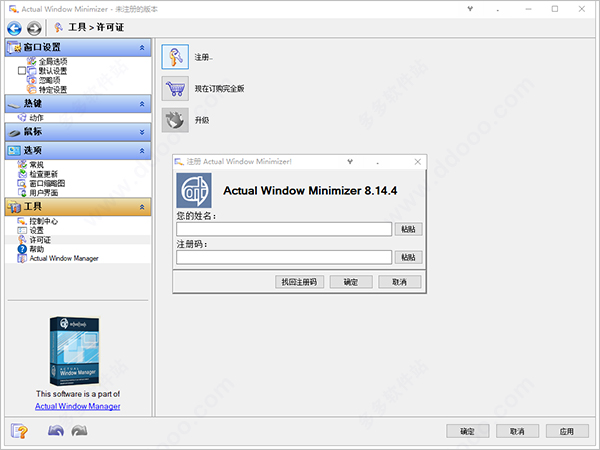Image resolution: width=600 pixels, height=450 pixels.
Task: Click the 注册 text label
Action: 203,57
